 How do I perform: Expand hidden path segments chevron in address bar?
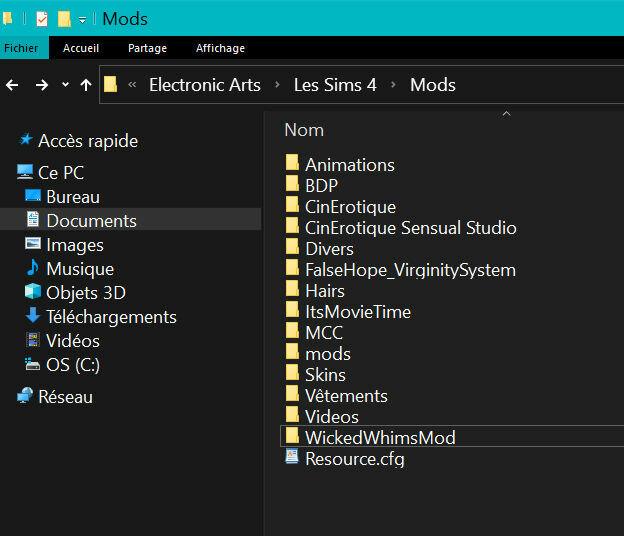click(x=132, y=84)
